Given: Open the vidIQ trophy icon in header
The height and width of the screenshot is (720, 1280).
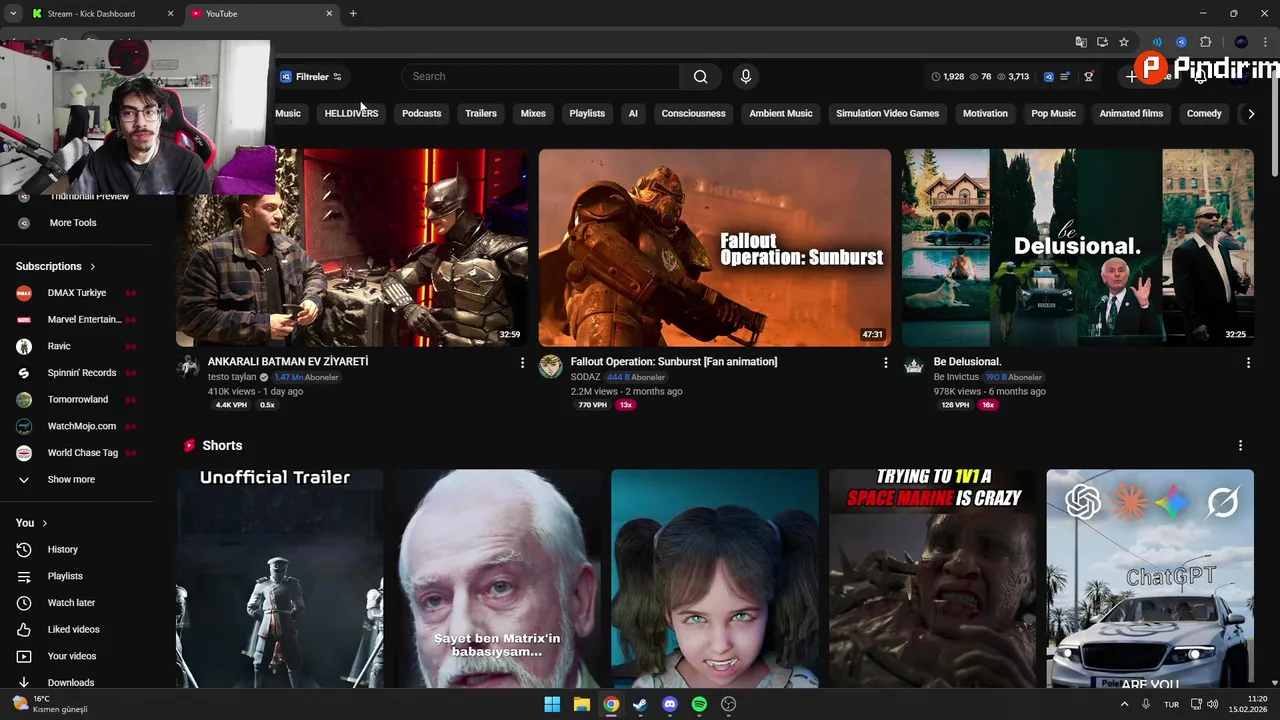Looking at the screenshot, I should click(1089, 77).
